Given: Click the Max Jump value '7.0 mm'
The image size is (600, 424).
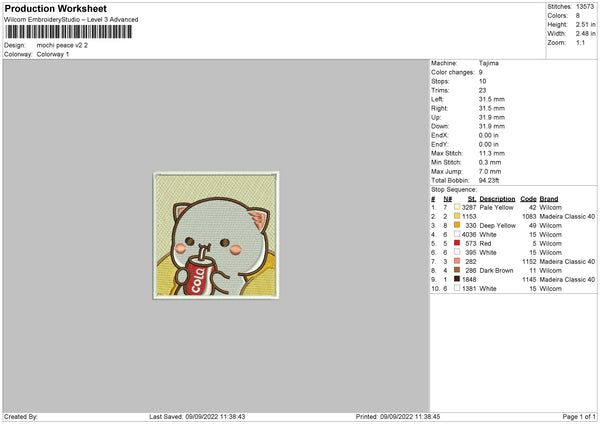Looking at the screenshot, I should (490, 171).
